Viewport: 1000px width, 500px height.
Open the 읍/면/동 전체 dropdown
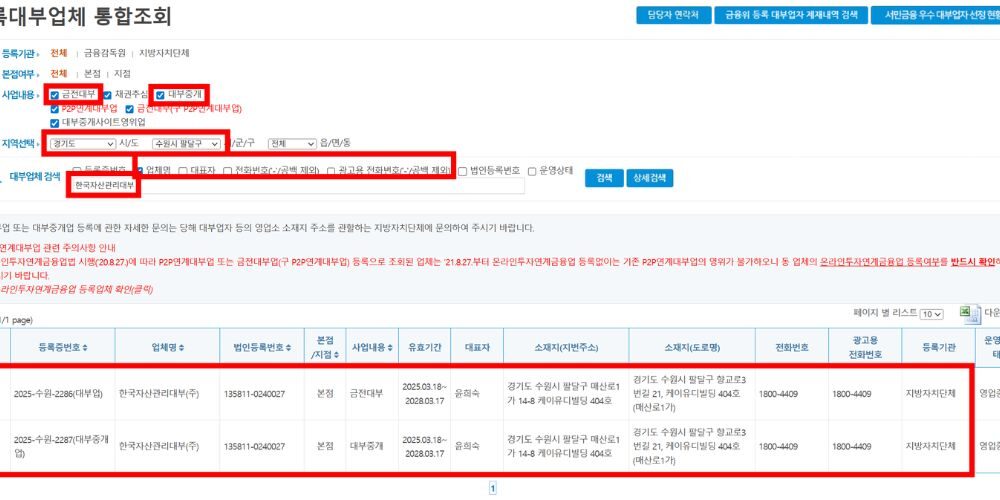pyautogui.click(x=291, y=143)
